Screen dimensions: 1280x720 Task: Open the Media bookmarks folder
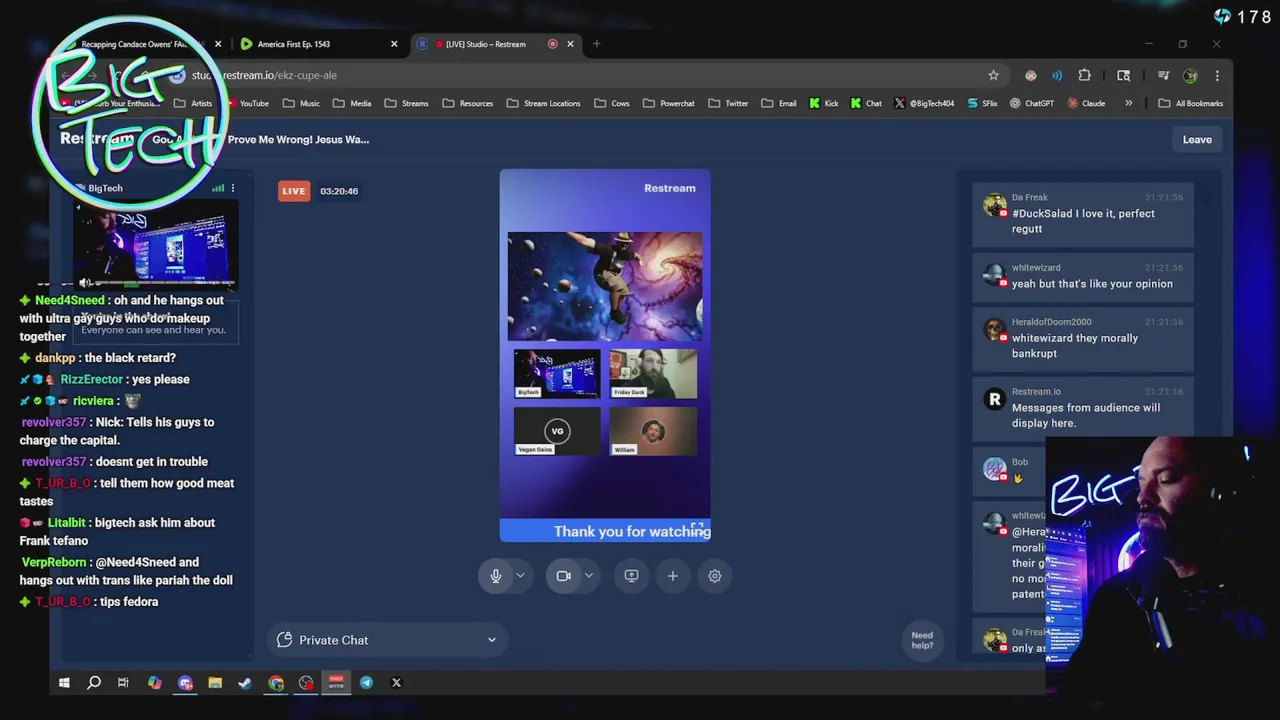[352, 103]
